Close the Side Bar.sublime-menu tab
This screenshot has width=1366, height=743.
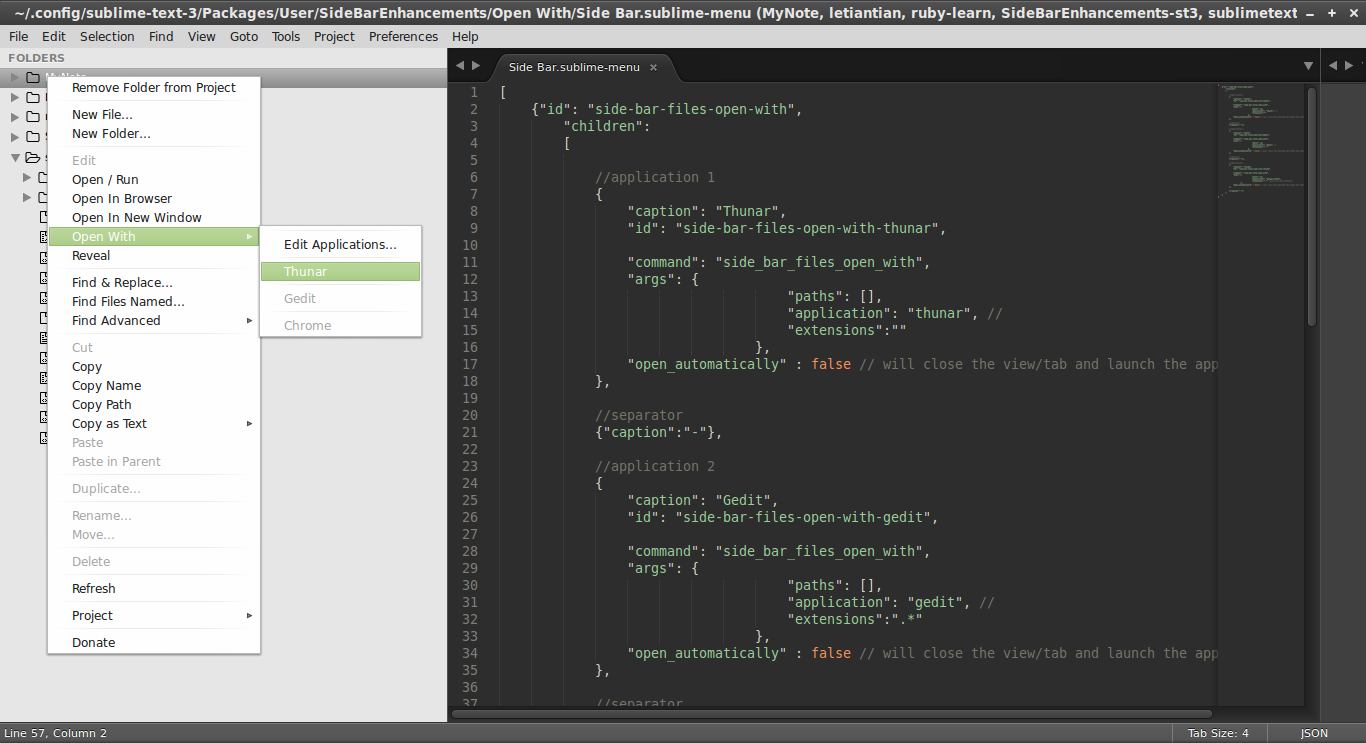click(653, 67)
